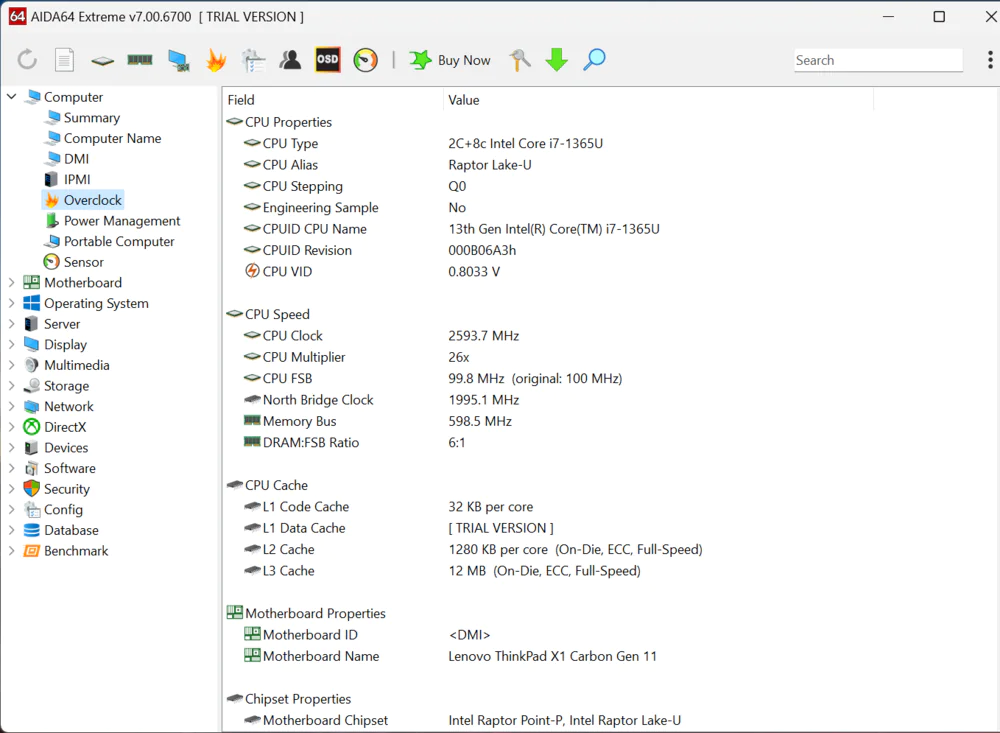
Task: Select Computer Name in the tree
Action: (104, 138)
